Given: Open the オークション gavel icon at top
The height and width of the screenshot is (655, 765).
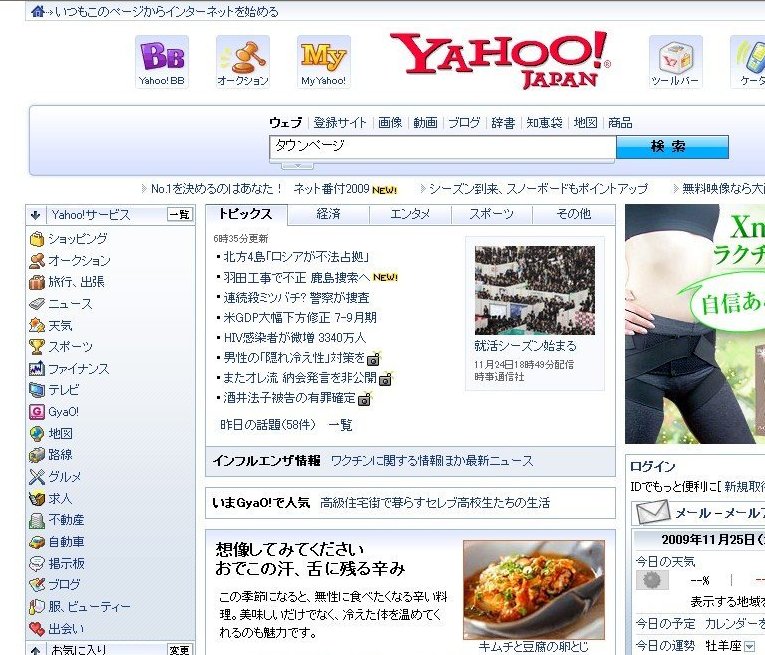Looking at the screenshot, I should coord(242,61).
